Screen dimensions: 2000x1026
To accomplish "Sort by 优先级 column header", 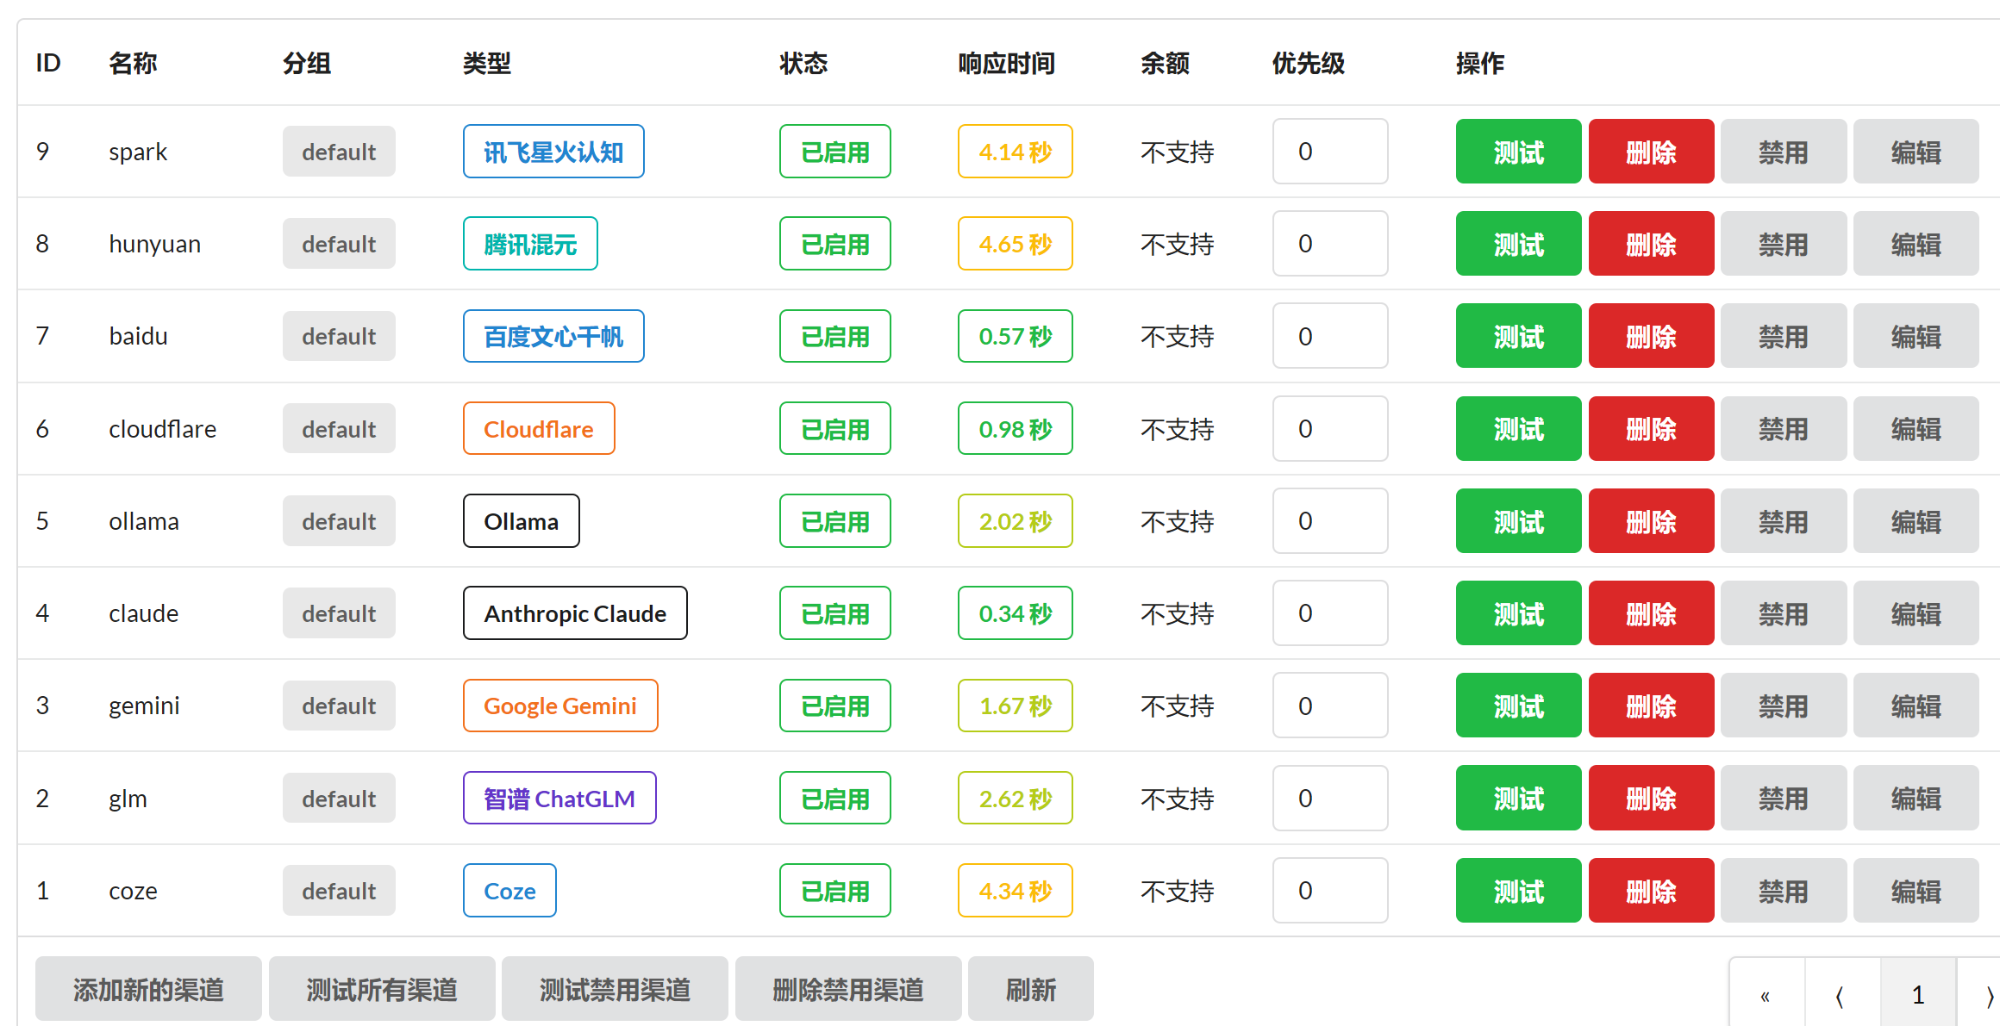I will 1308,63.
